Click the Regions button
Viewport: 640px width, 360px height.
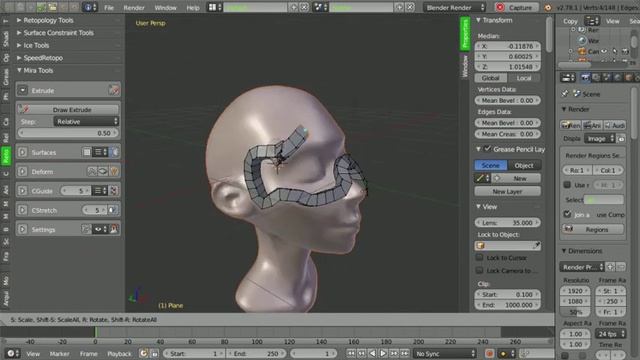tap(593, 229)
